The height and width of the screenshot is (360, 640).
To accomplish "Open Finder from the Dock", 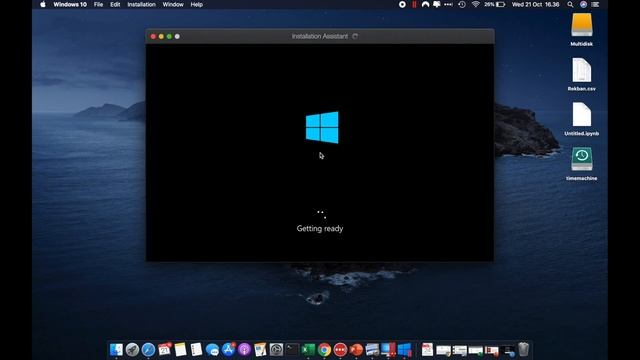I will point(116,350).
